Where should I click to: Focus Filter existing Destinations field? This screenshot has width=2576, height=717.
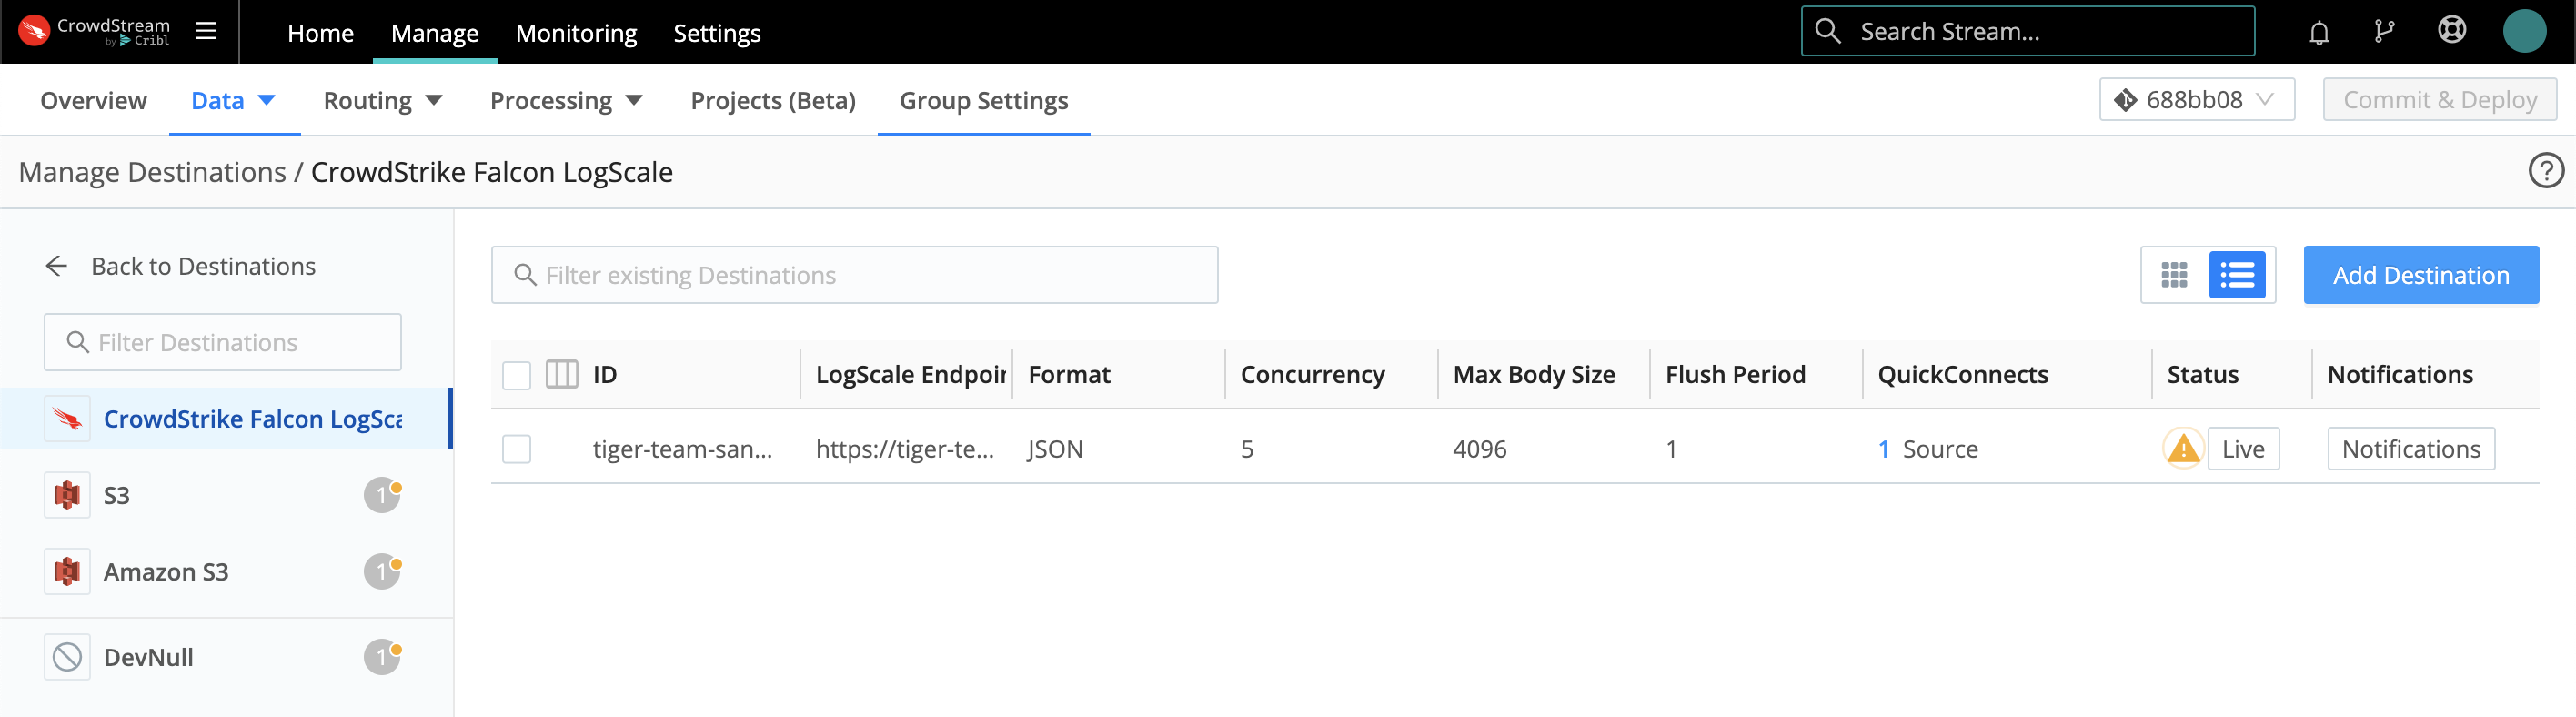[x=854, y=275]
